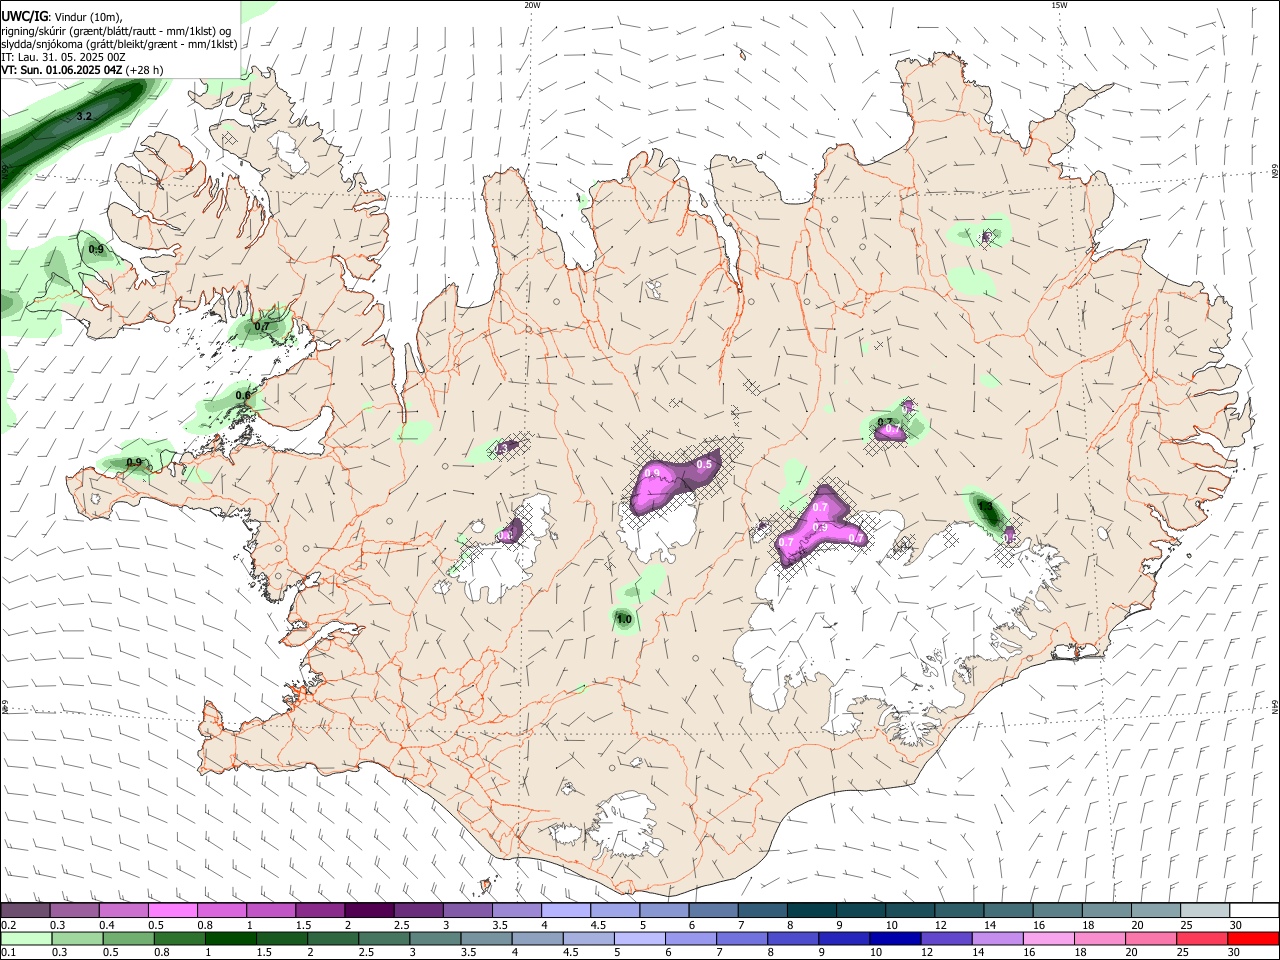Click the 20W longitude label
Viewport: 1280px width, 960px height.
(532, 5)
